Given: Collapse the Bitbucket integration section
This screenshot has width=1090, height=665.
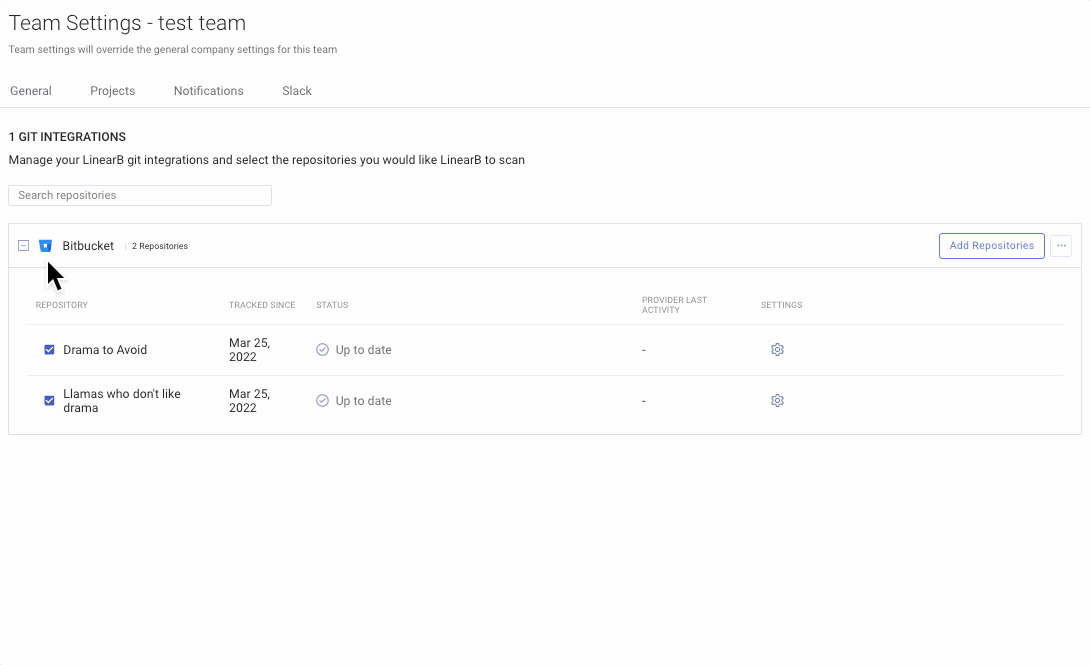Looking at the screenshot, I should pyautogui.click(x=24, y=246).
